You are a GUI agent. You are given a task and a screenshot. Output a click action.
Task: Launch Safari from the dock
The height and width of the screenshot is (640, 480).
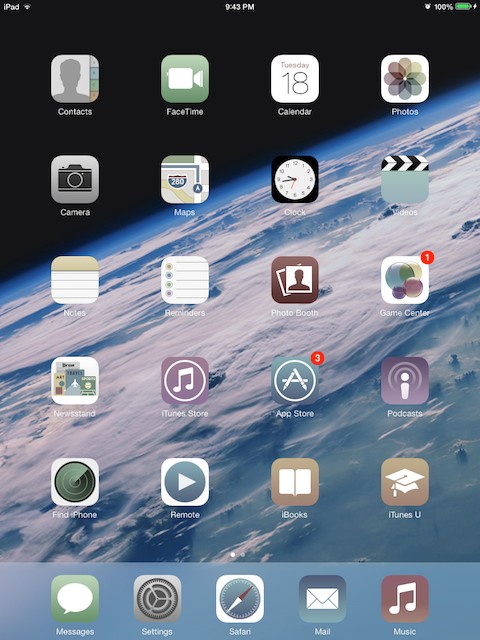point(240,599)
